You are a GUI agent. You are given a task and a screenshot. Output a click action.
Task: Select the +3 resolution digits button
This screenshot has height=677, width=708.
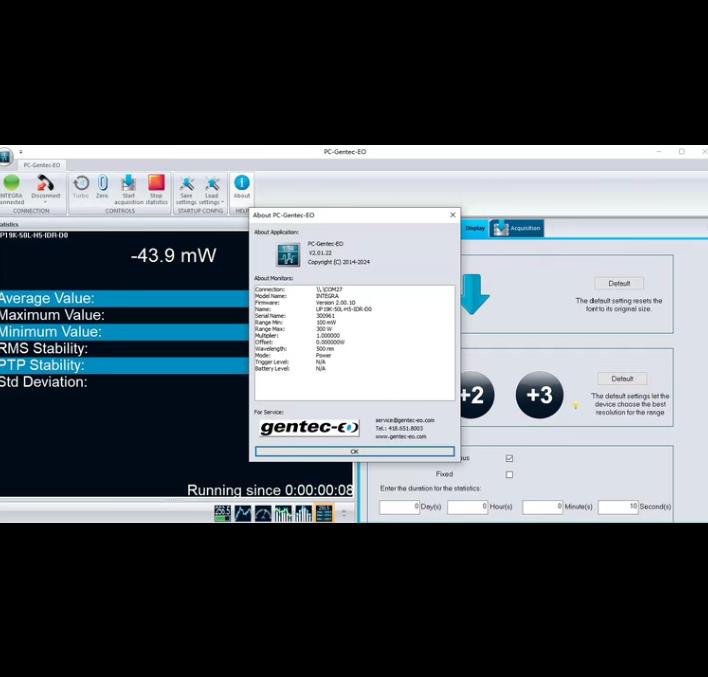pos(540,395)
